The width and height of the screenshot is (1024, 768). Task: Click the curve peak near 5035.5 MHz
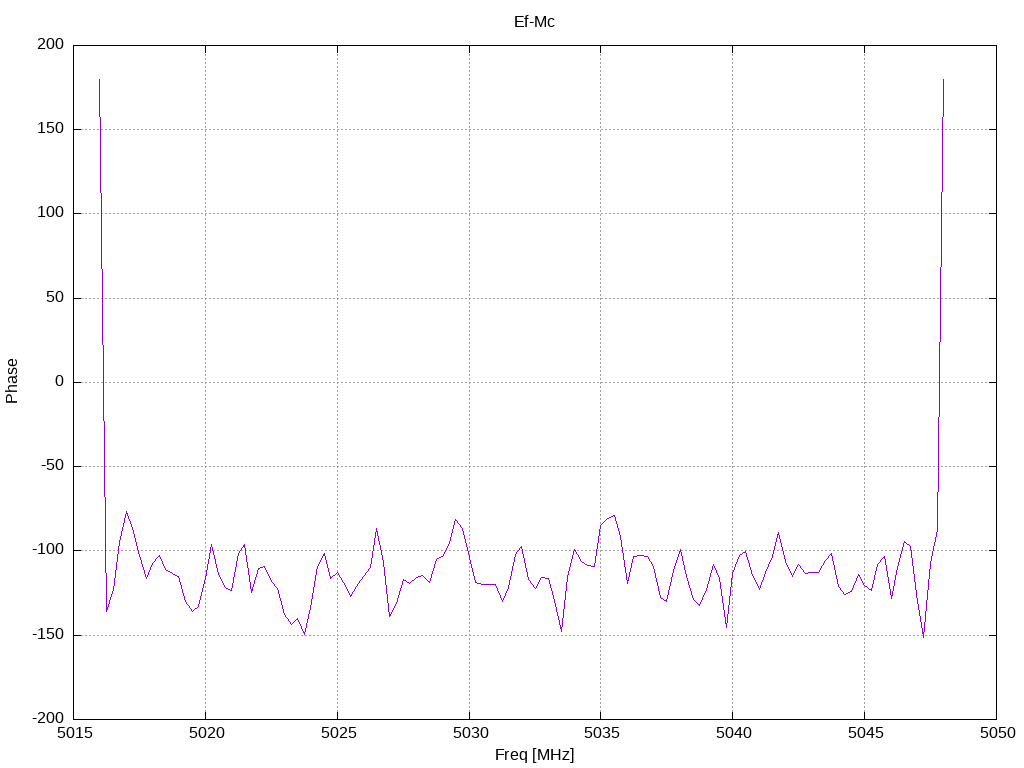click(614, 516)
